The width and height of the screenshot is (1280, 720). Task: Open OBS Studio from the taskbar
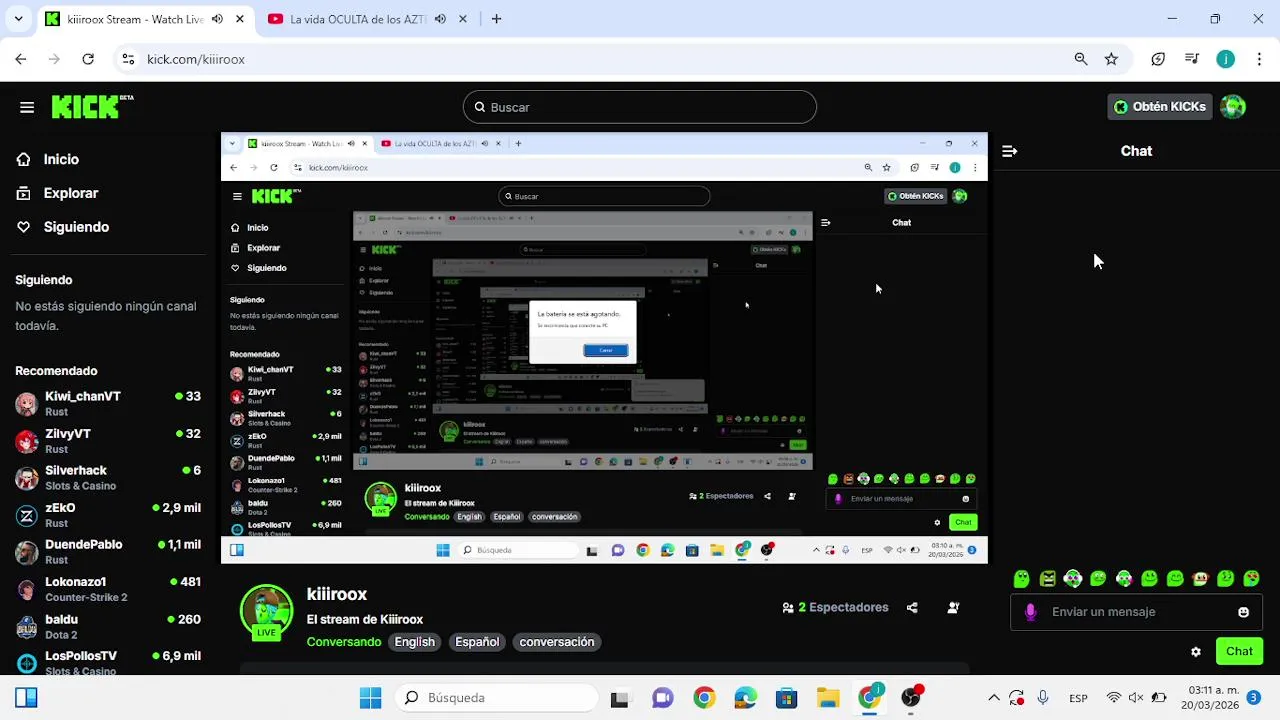point(911,698)
